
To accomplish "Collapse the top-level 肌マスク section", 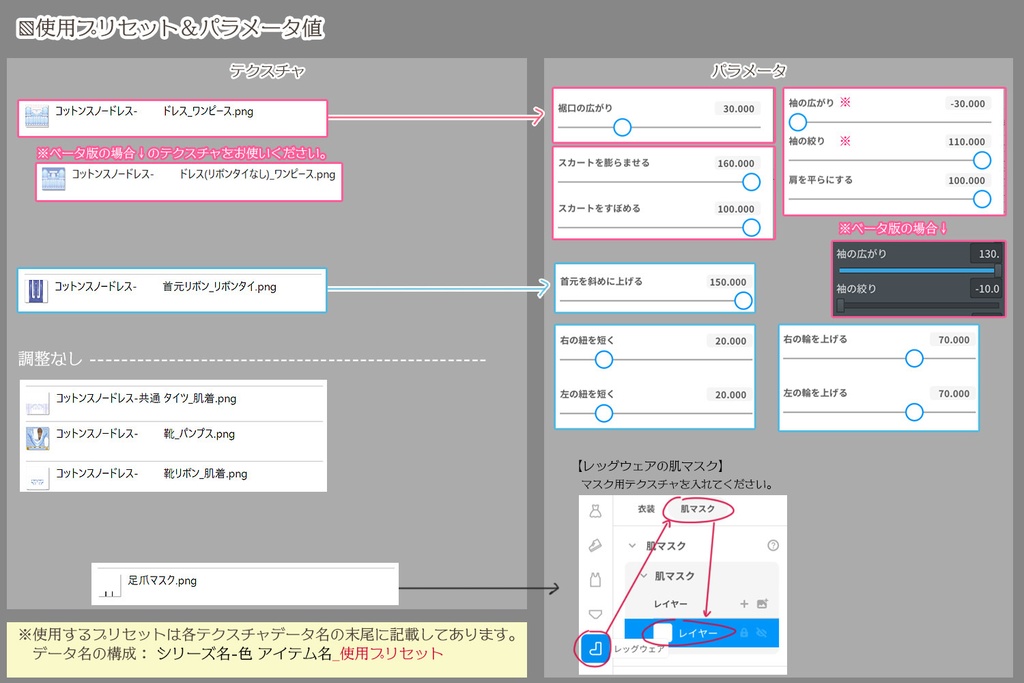I will [x=632, y=545].
